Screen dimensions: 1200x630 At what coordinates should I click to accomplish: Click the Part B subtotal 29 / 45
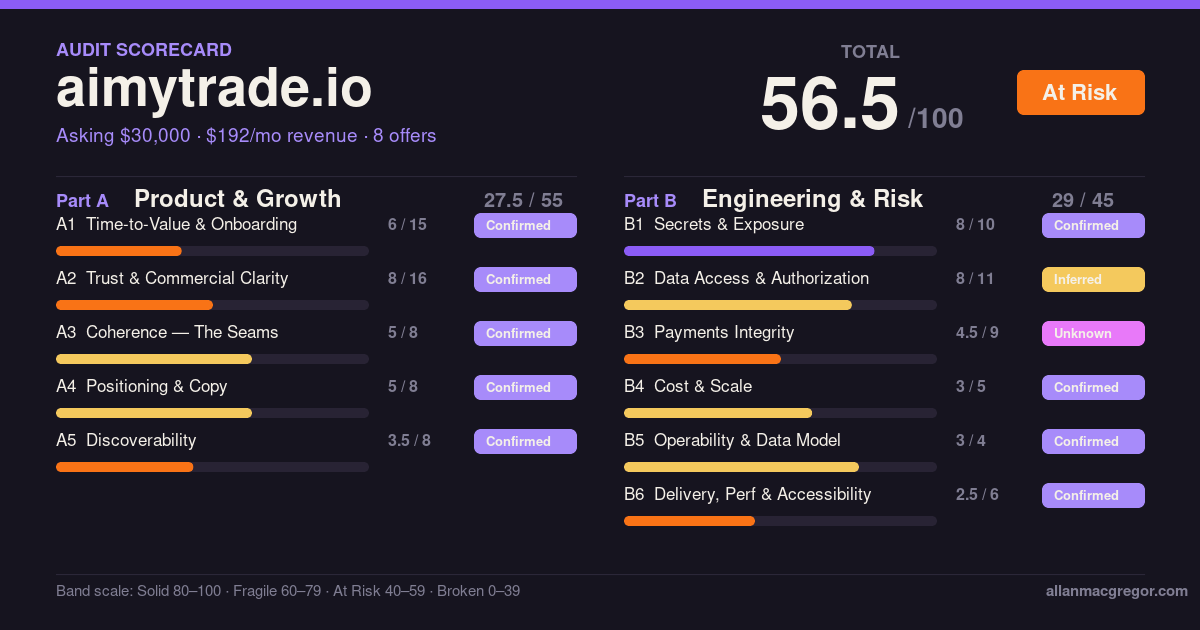coord(1083,200)
